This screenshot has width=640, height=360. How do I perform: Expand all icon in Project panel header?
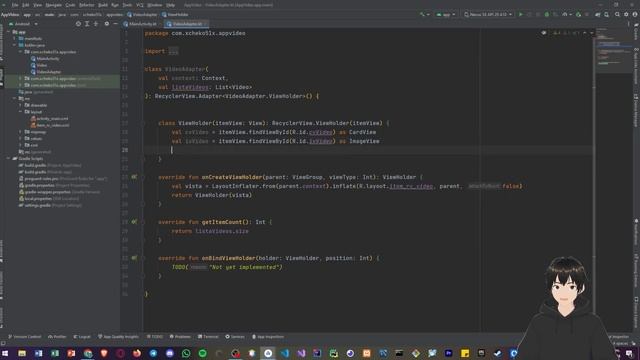tap(87, 24)
